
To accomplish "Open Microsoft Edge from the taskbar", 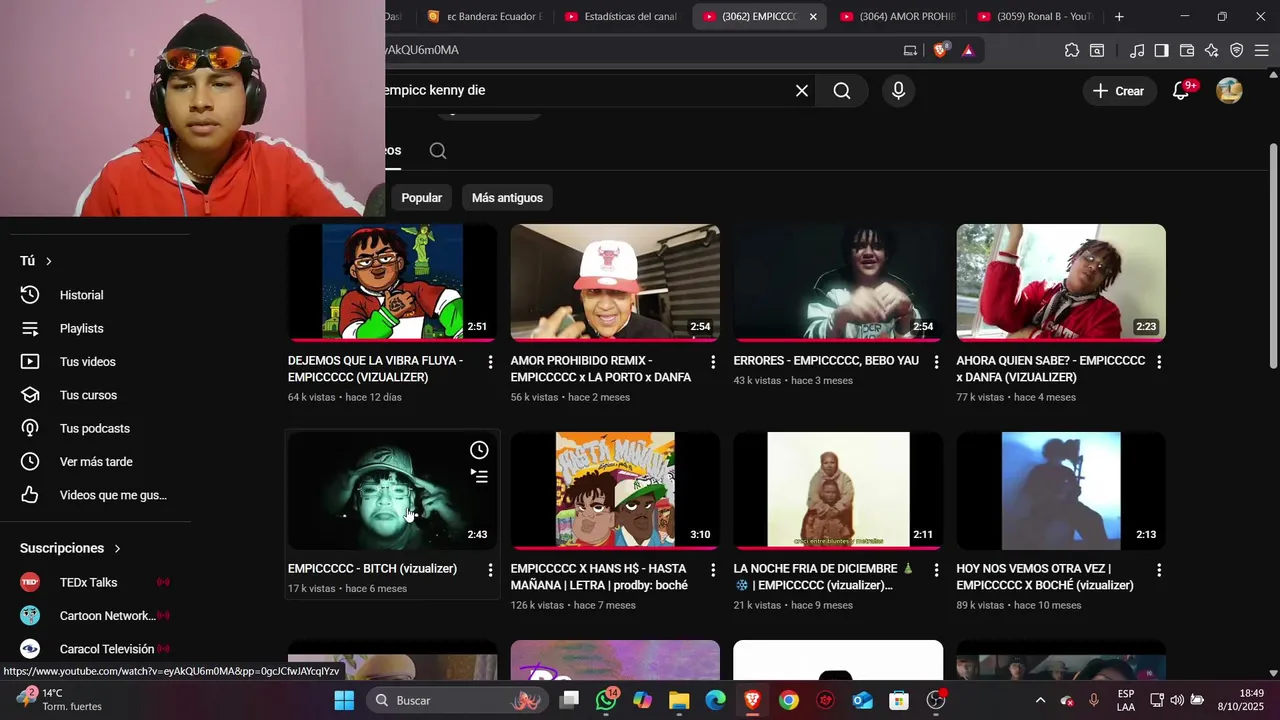I will click(x=716, y=700).
